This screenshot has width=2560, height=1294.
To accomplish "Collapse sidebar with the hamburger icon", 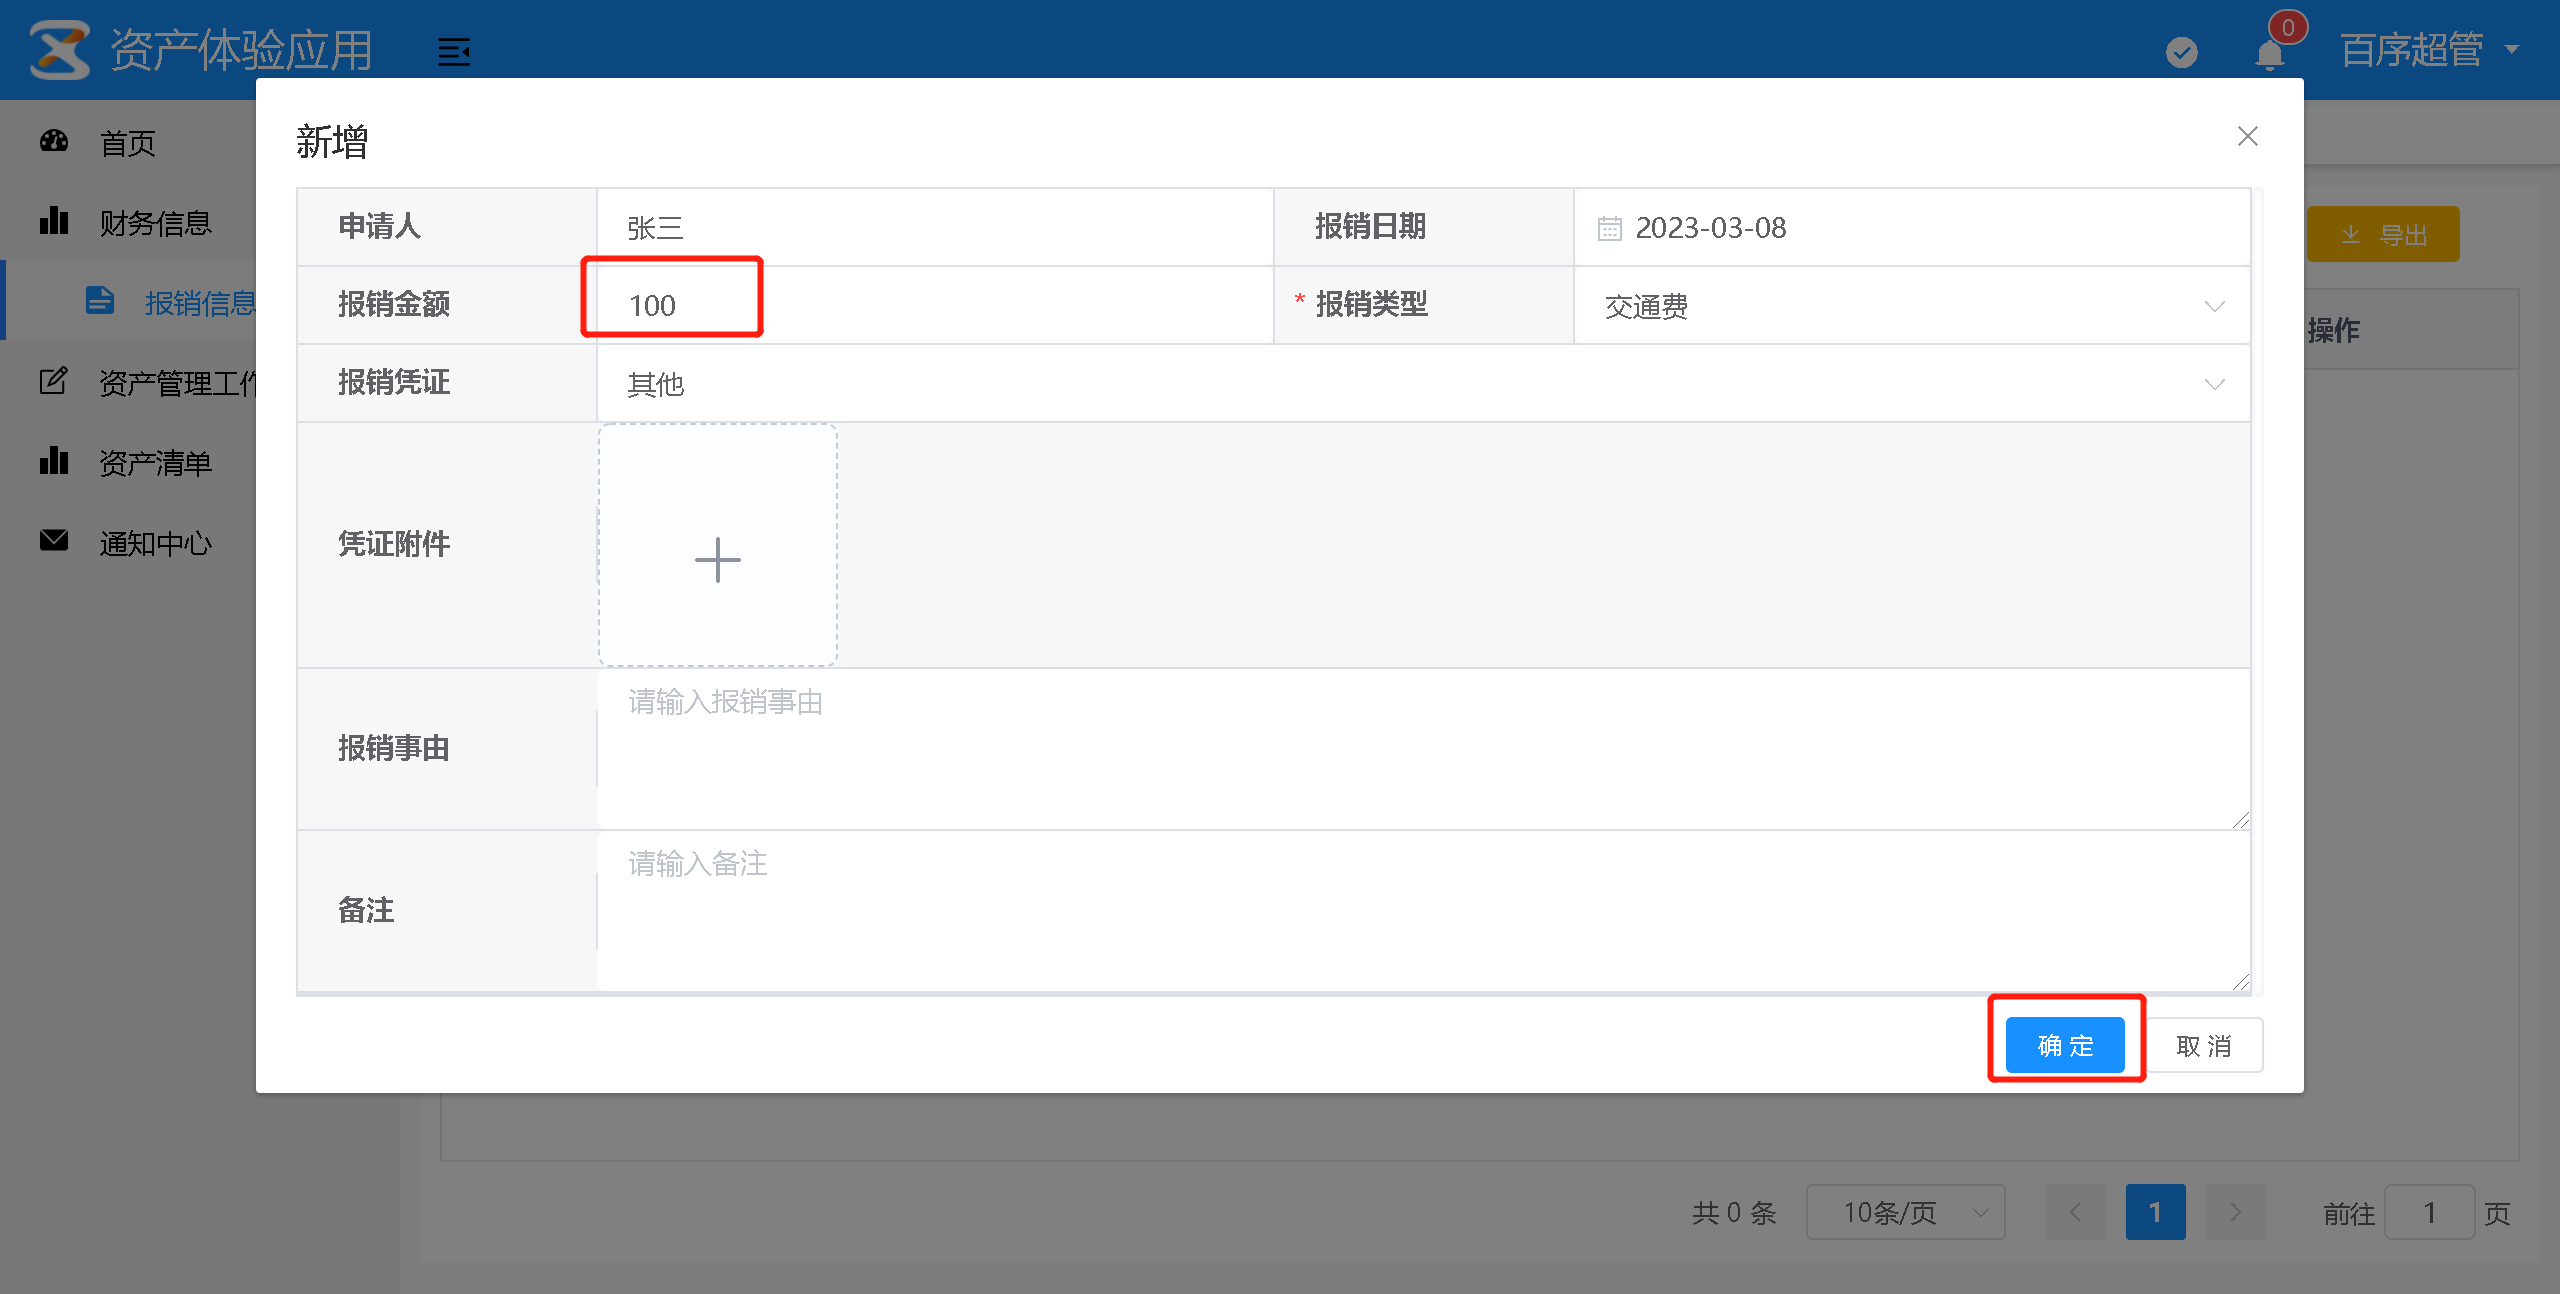I will (x=454, y=51).
